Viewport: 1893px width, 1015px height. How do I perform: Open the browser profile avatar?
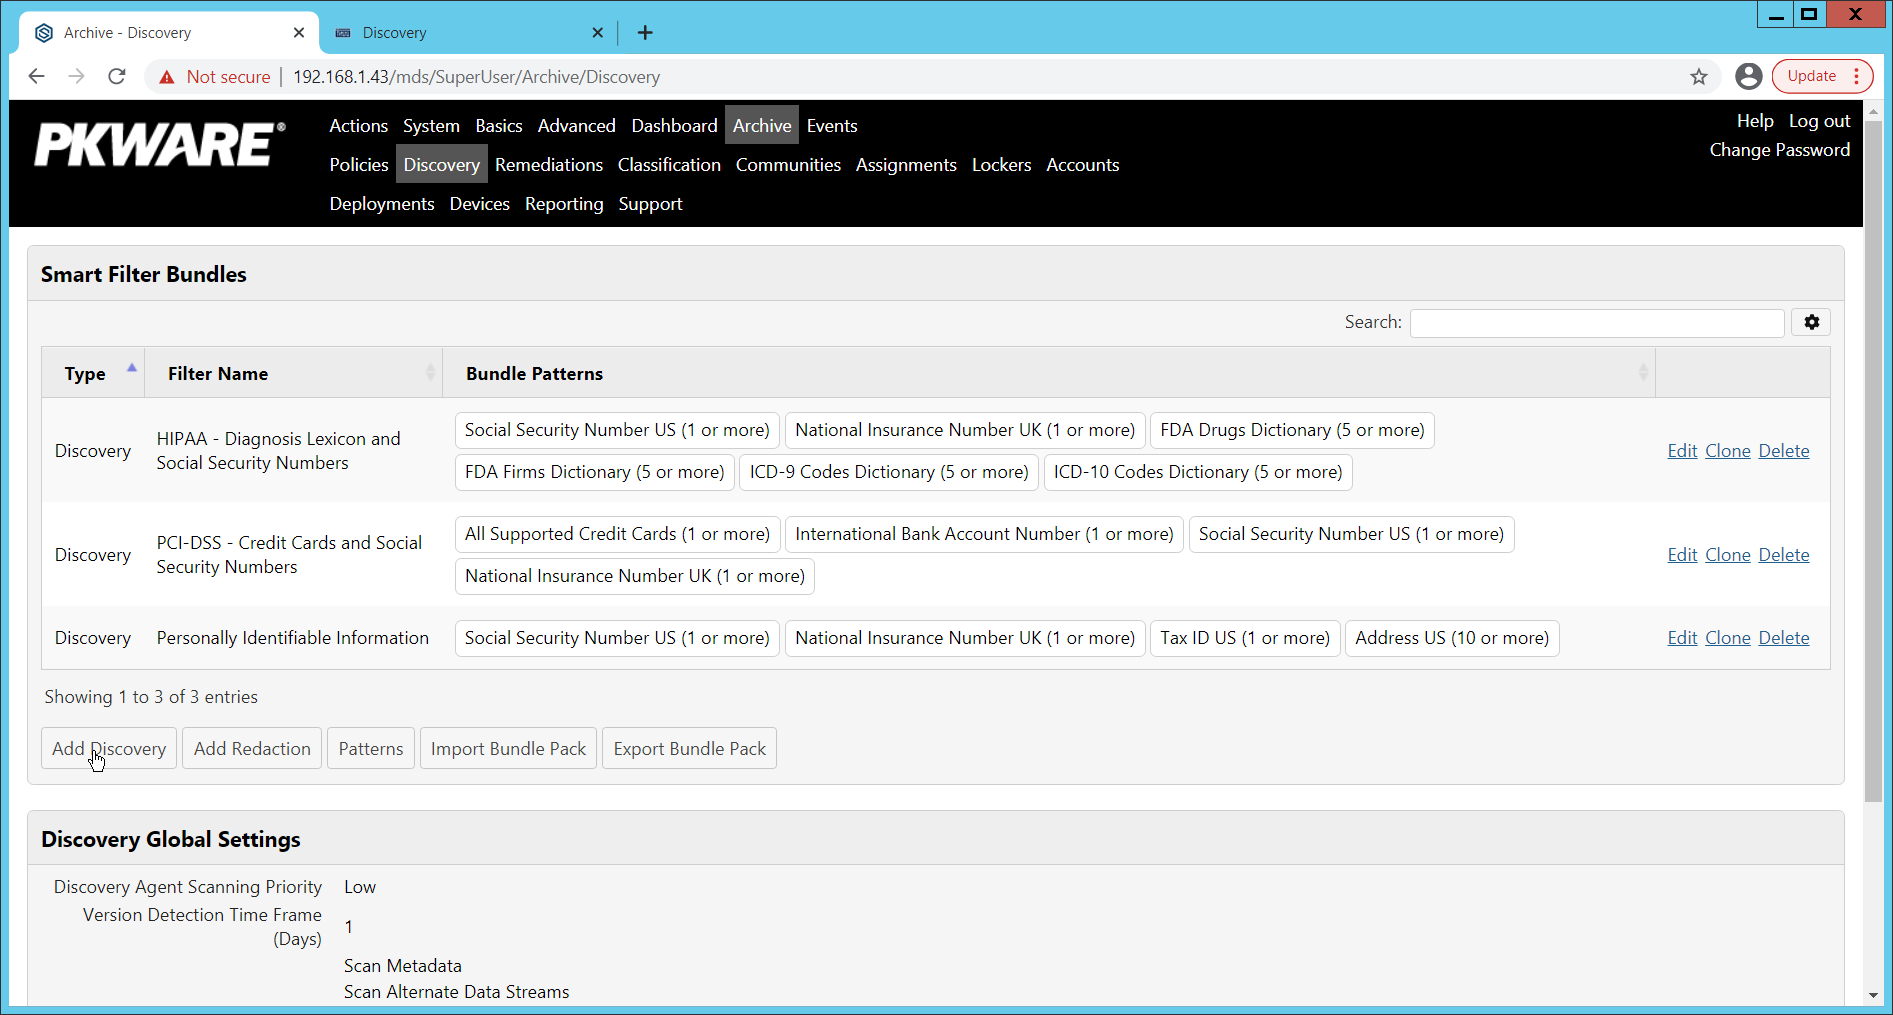pyautogui.click(x=1748, y=76)
